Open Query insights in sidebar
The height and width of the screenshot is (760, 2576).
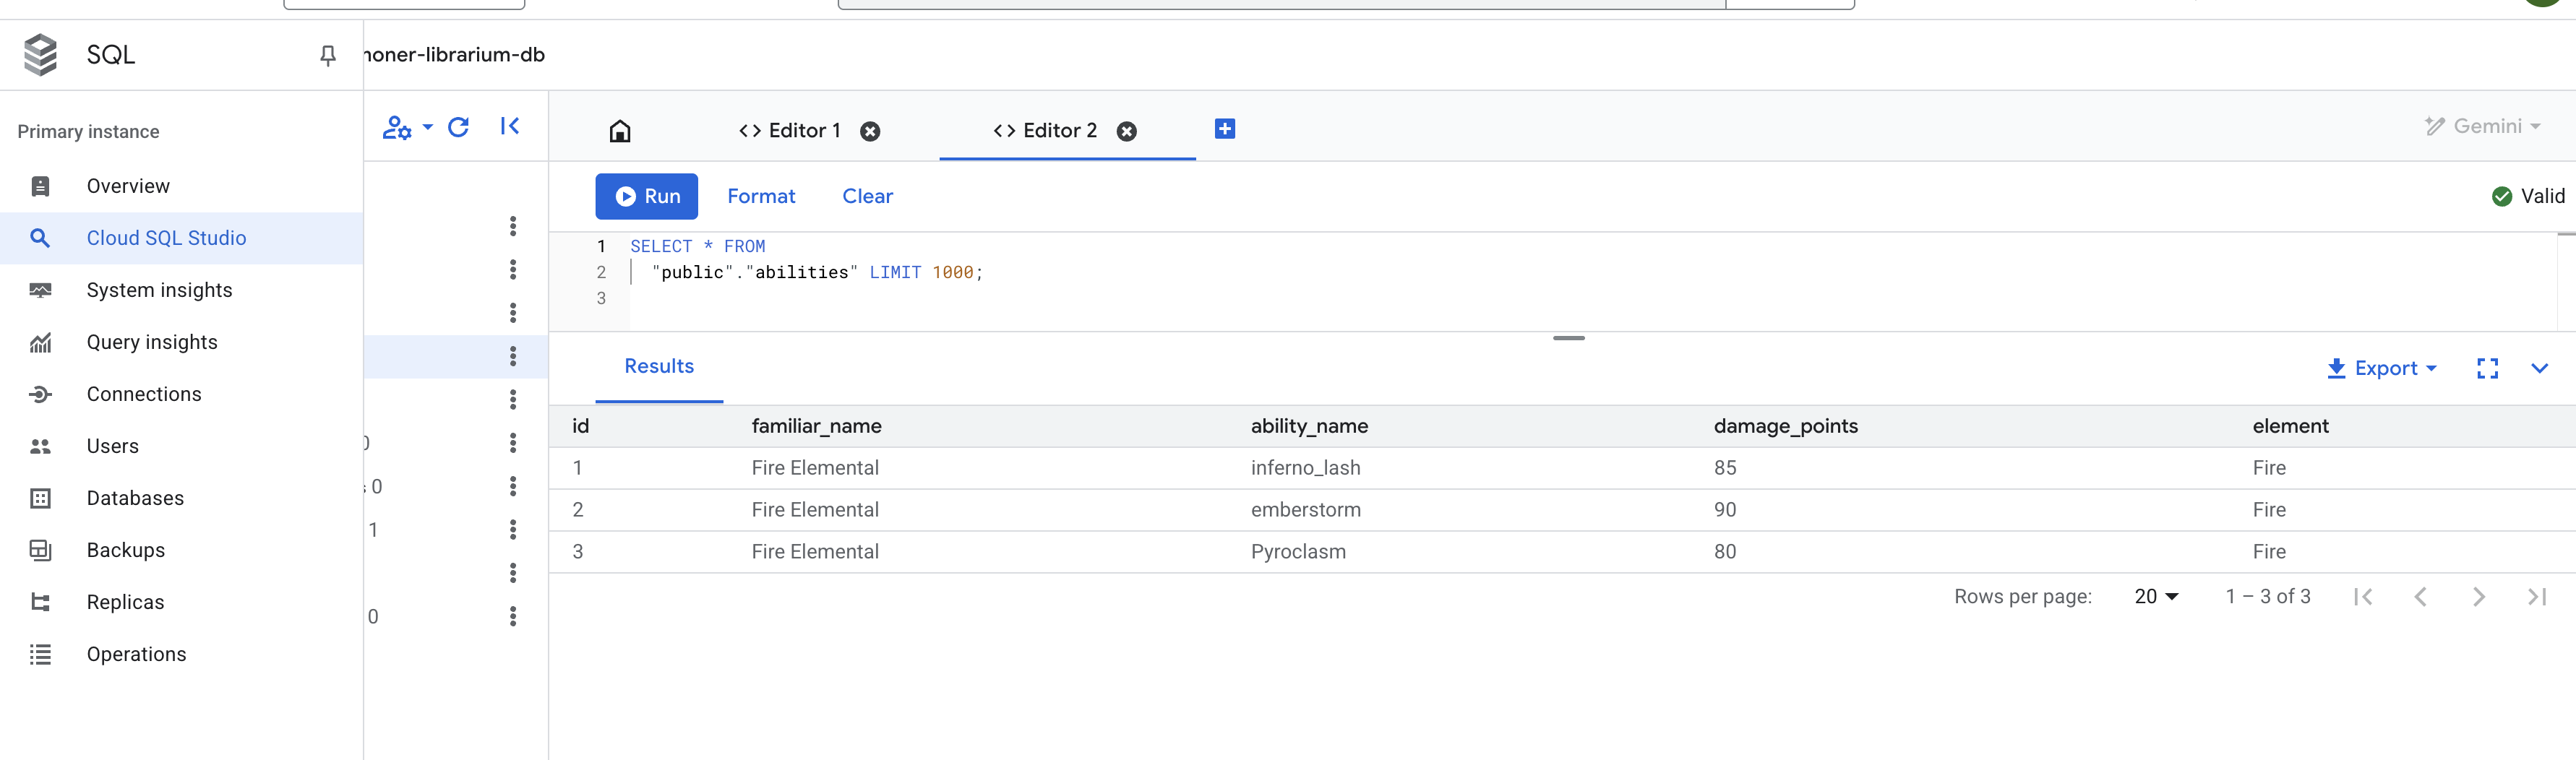click(x=152, y=342)
